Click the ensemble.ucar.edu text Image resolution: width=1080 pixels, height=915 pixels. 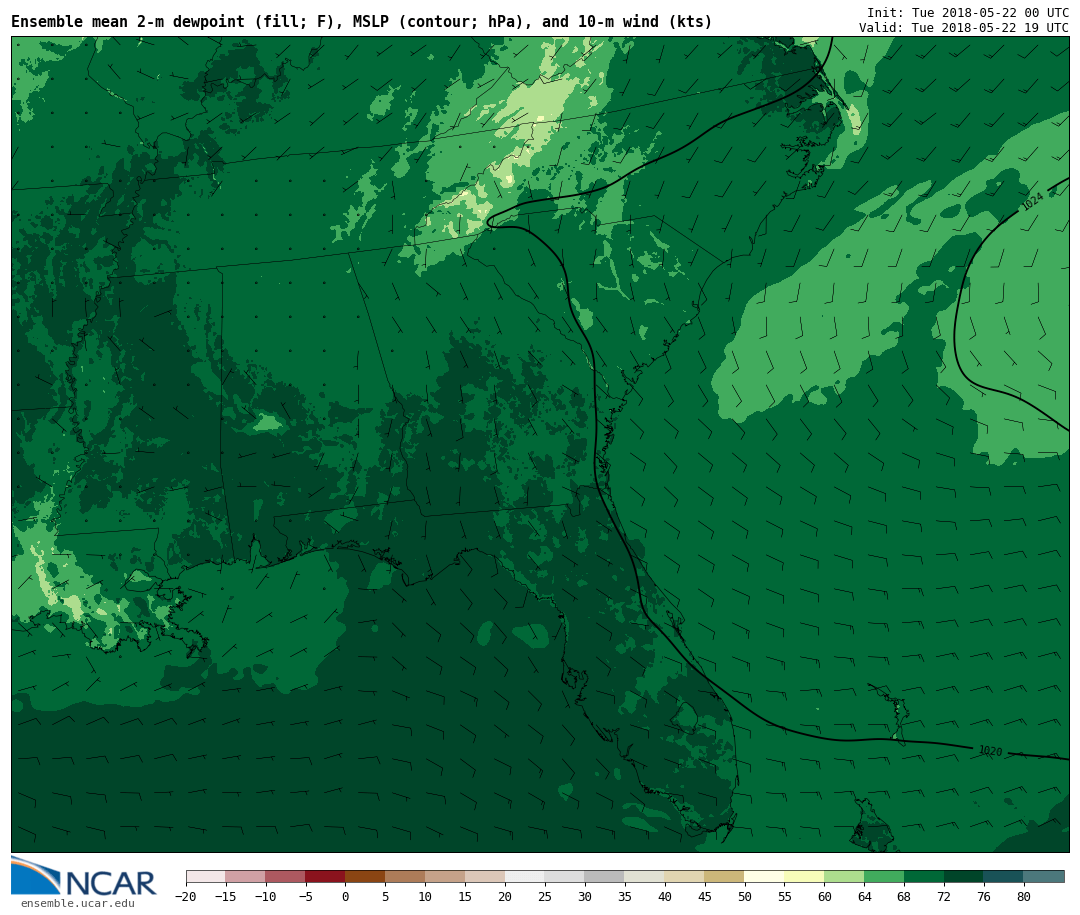click(x=78, y=903)
